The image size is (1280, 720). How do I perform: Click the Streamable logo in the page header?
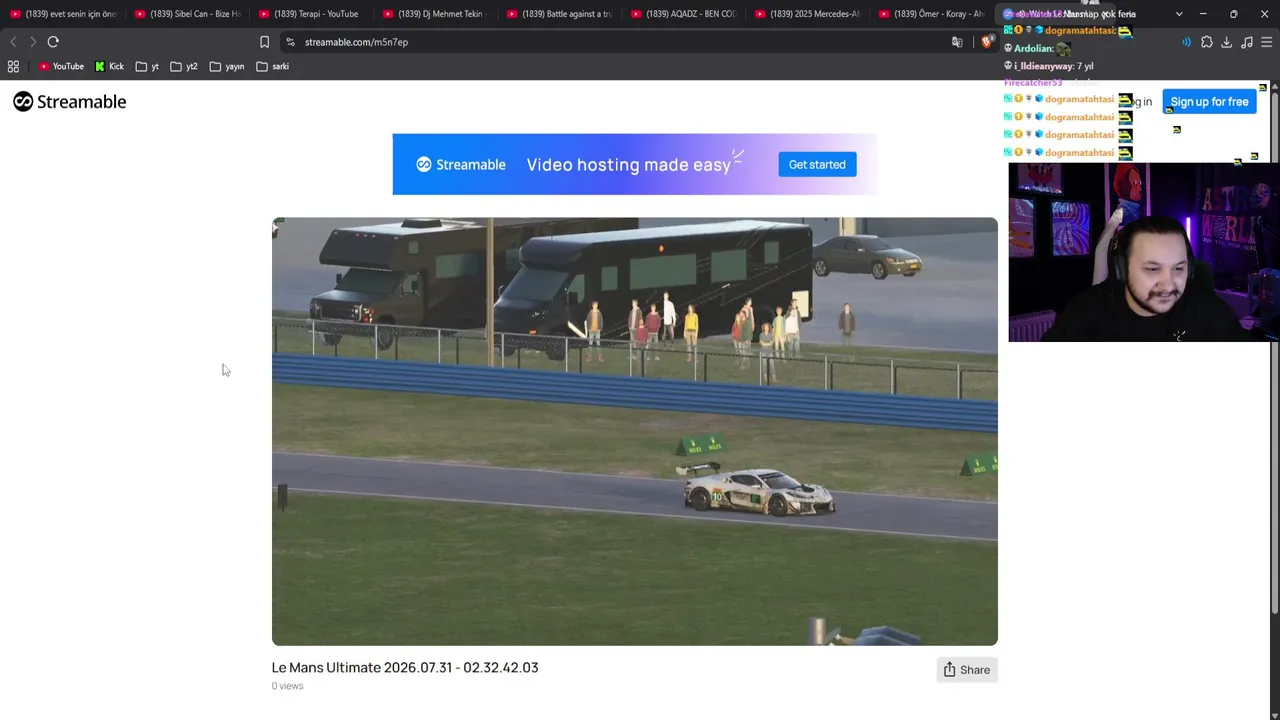click(70, 102)
